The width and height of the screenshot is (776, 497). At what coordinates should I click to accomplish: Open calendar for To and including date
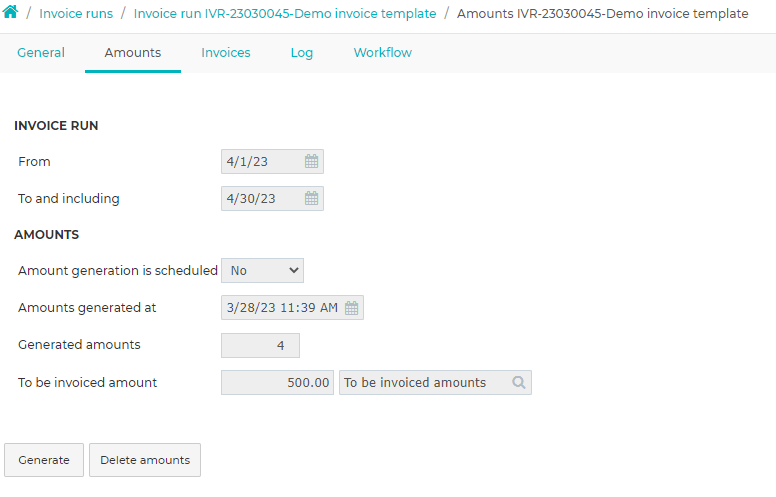[311, 199]
